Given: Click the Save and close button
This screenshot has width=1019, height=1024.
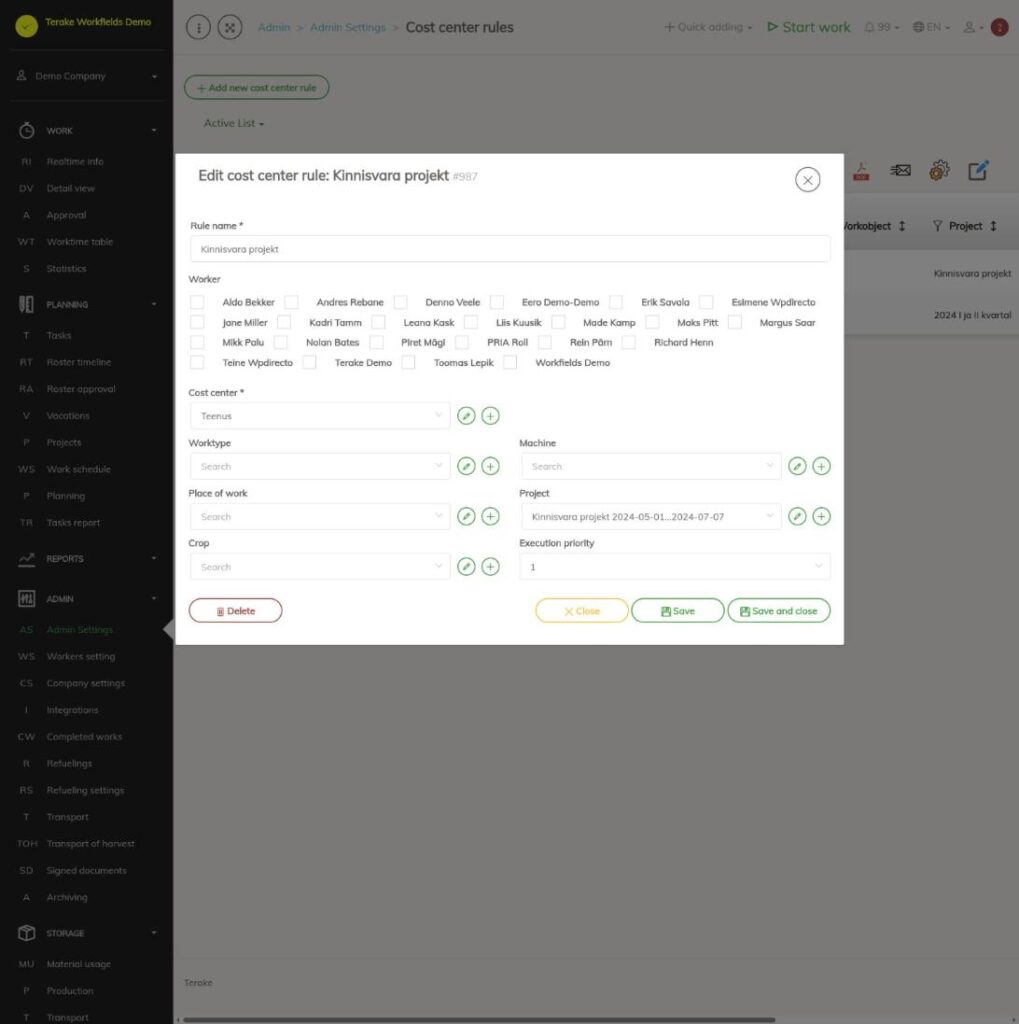Looking at the screenshot, I should 779,611.
